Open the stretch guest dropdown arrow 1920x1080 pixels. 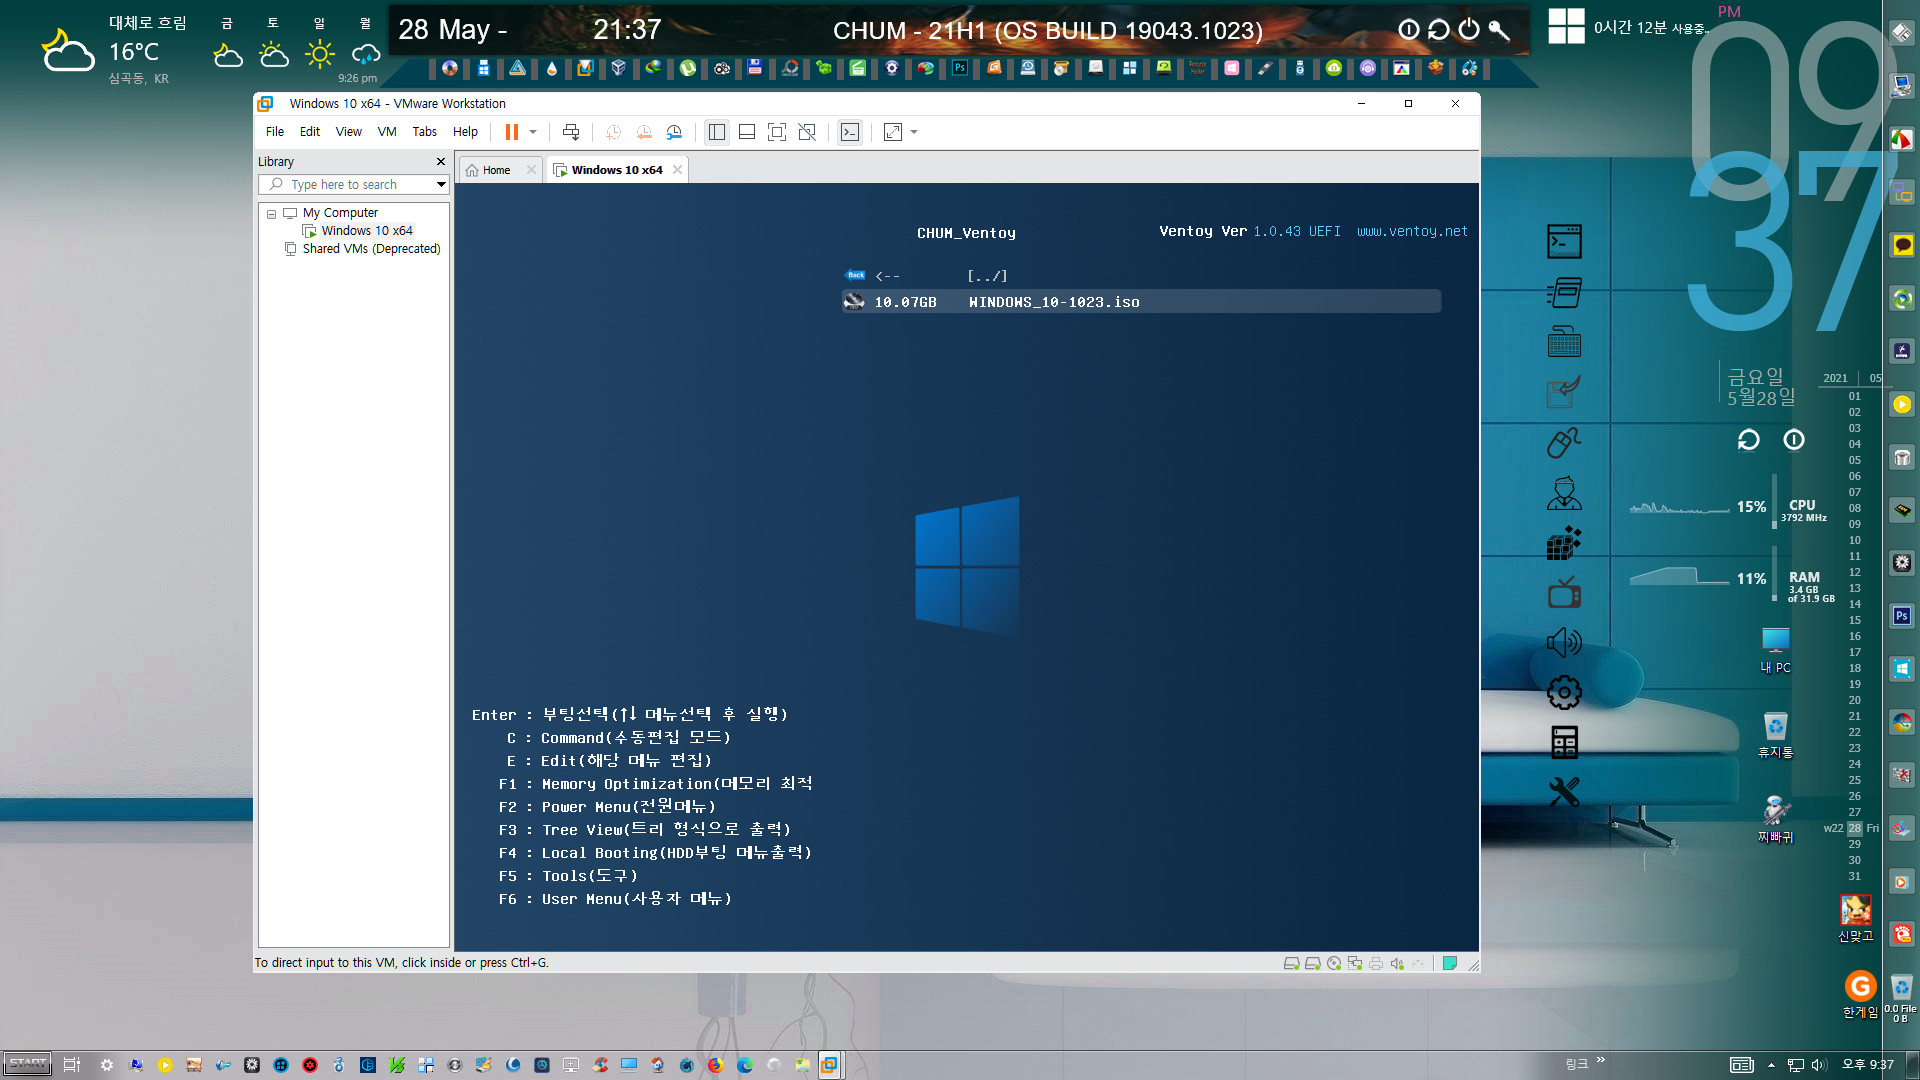[914, 132]
